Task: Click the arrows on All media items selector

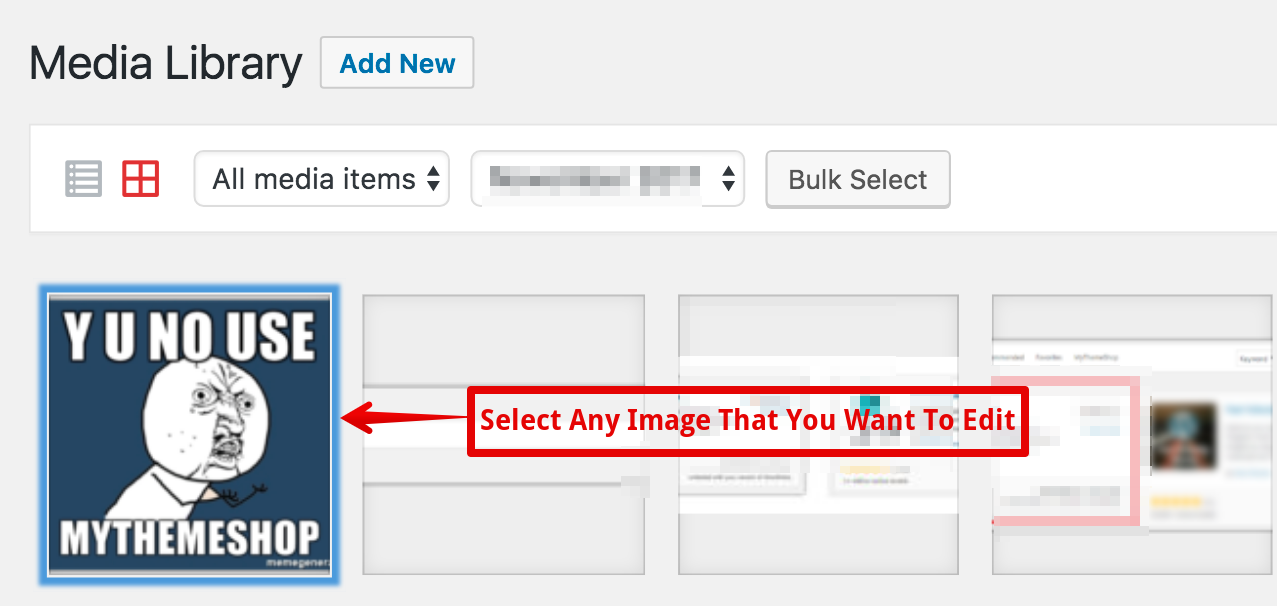Action: tap(433, 180)
